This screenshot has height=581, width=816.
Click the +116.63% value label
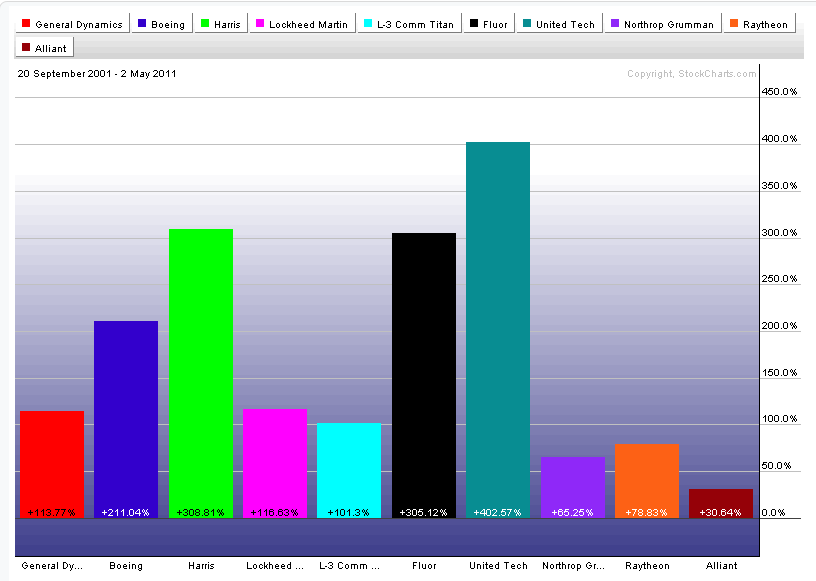(274, 512)
